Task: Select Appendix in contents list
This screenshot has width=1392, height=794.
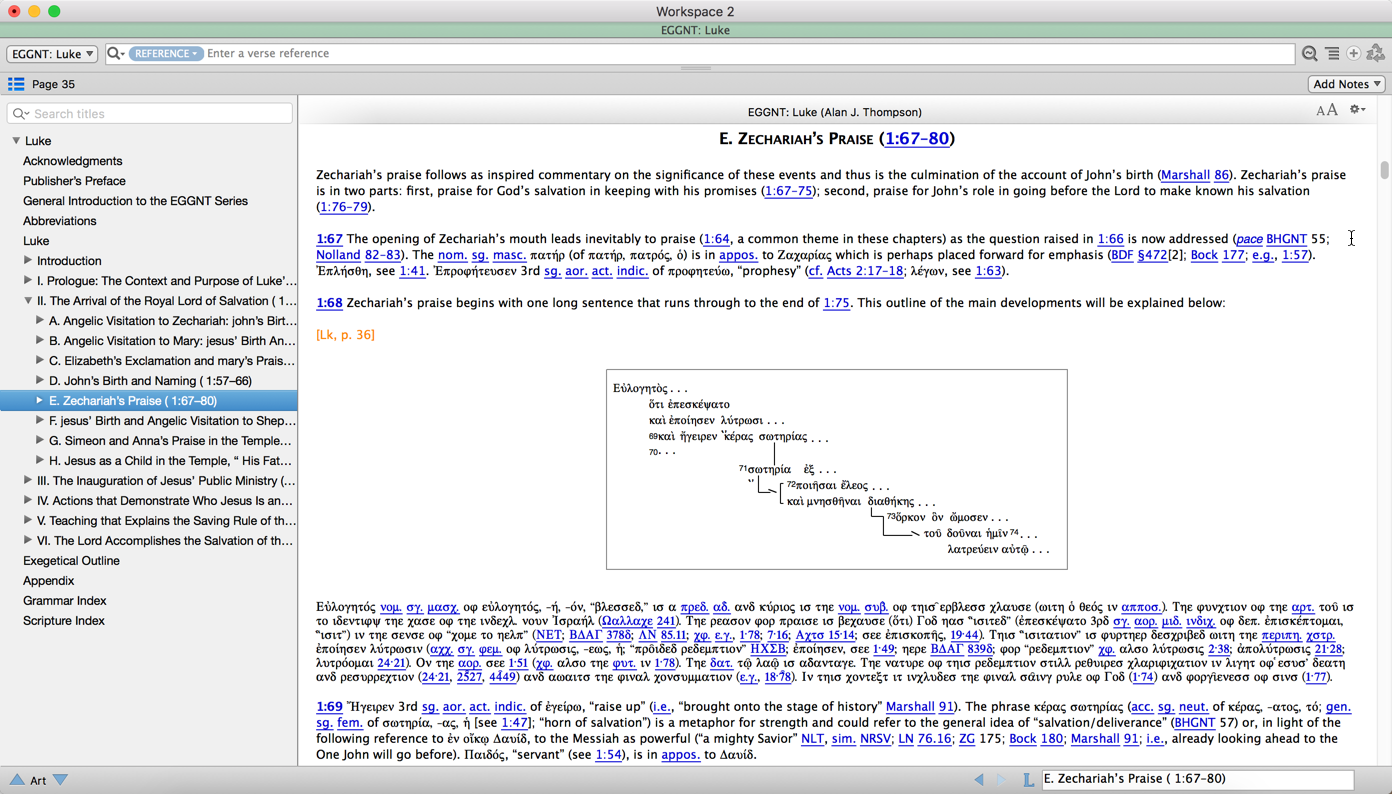Action: (49, 581)
